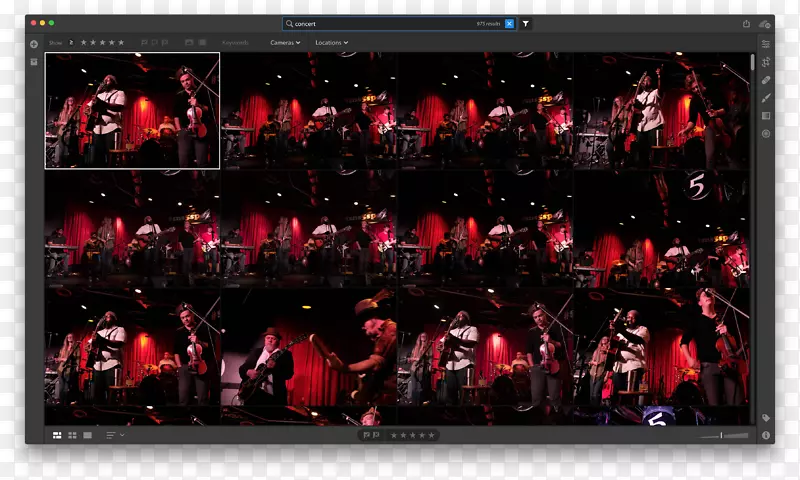Open the Share export icon
800x480 pixels.
746,23
